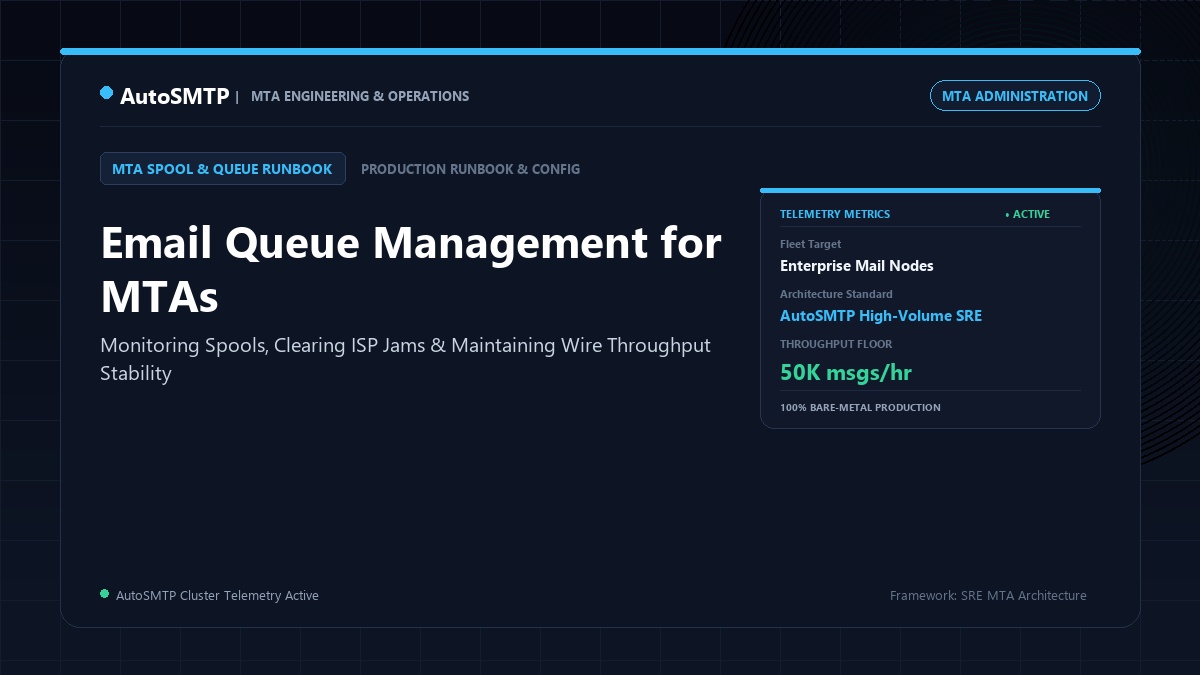Click AutoSMTP Cluster Telemetry Active text
The height and width of the screenshot is (675, 1200).
[x=217, y=596]
